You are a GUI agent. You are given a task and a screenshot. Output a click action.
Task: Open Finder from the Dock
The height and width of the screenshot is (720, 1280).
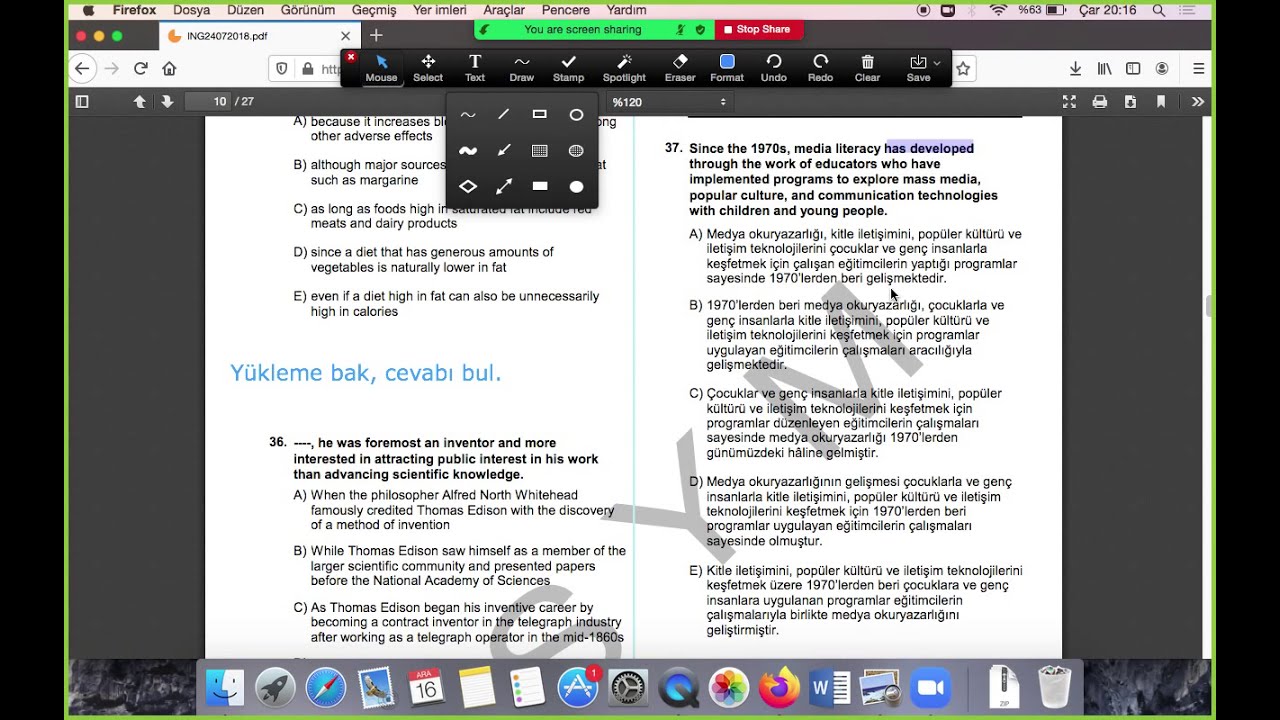[224, 688]
